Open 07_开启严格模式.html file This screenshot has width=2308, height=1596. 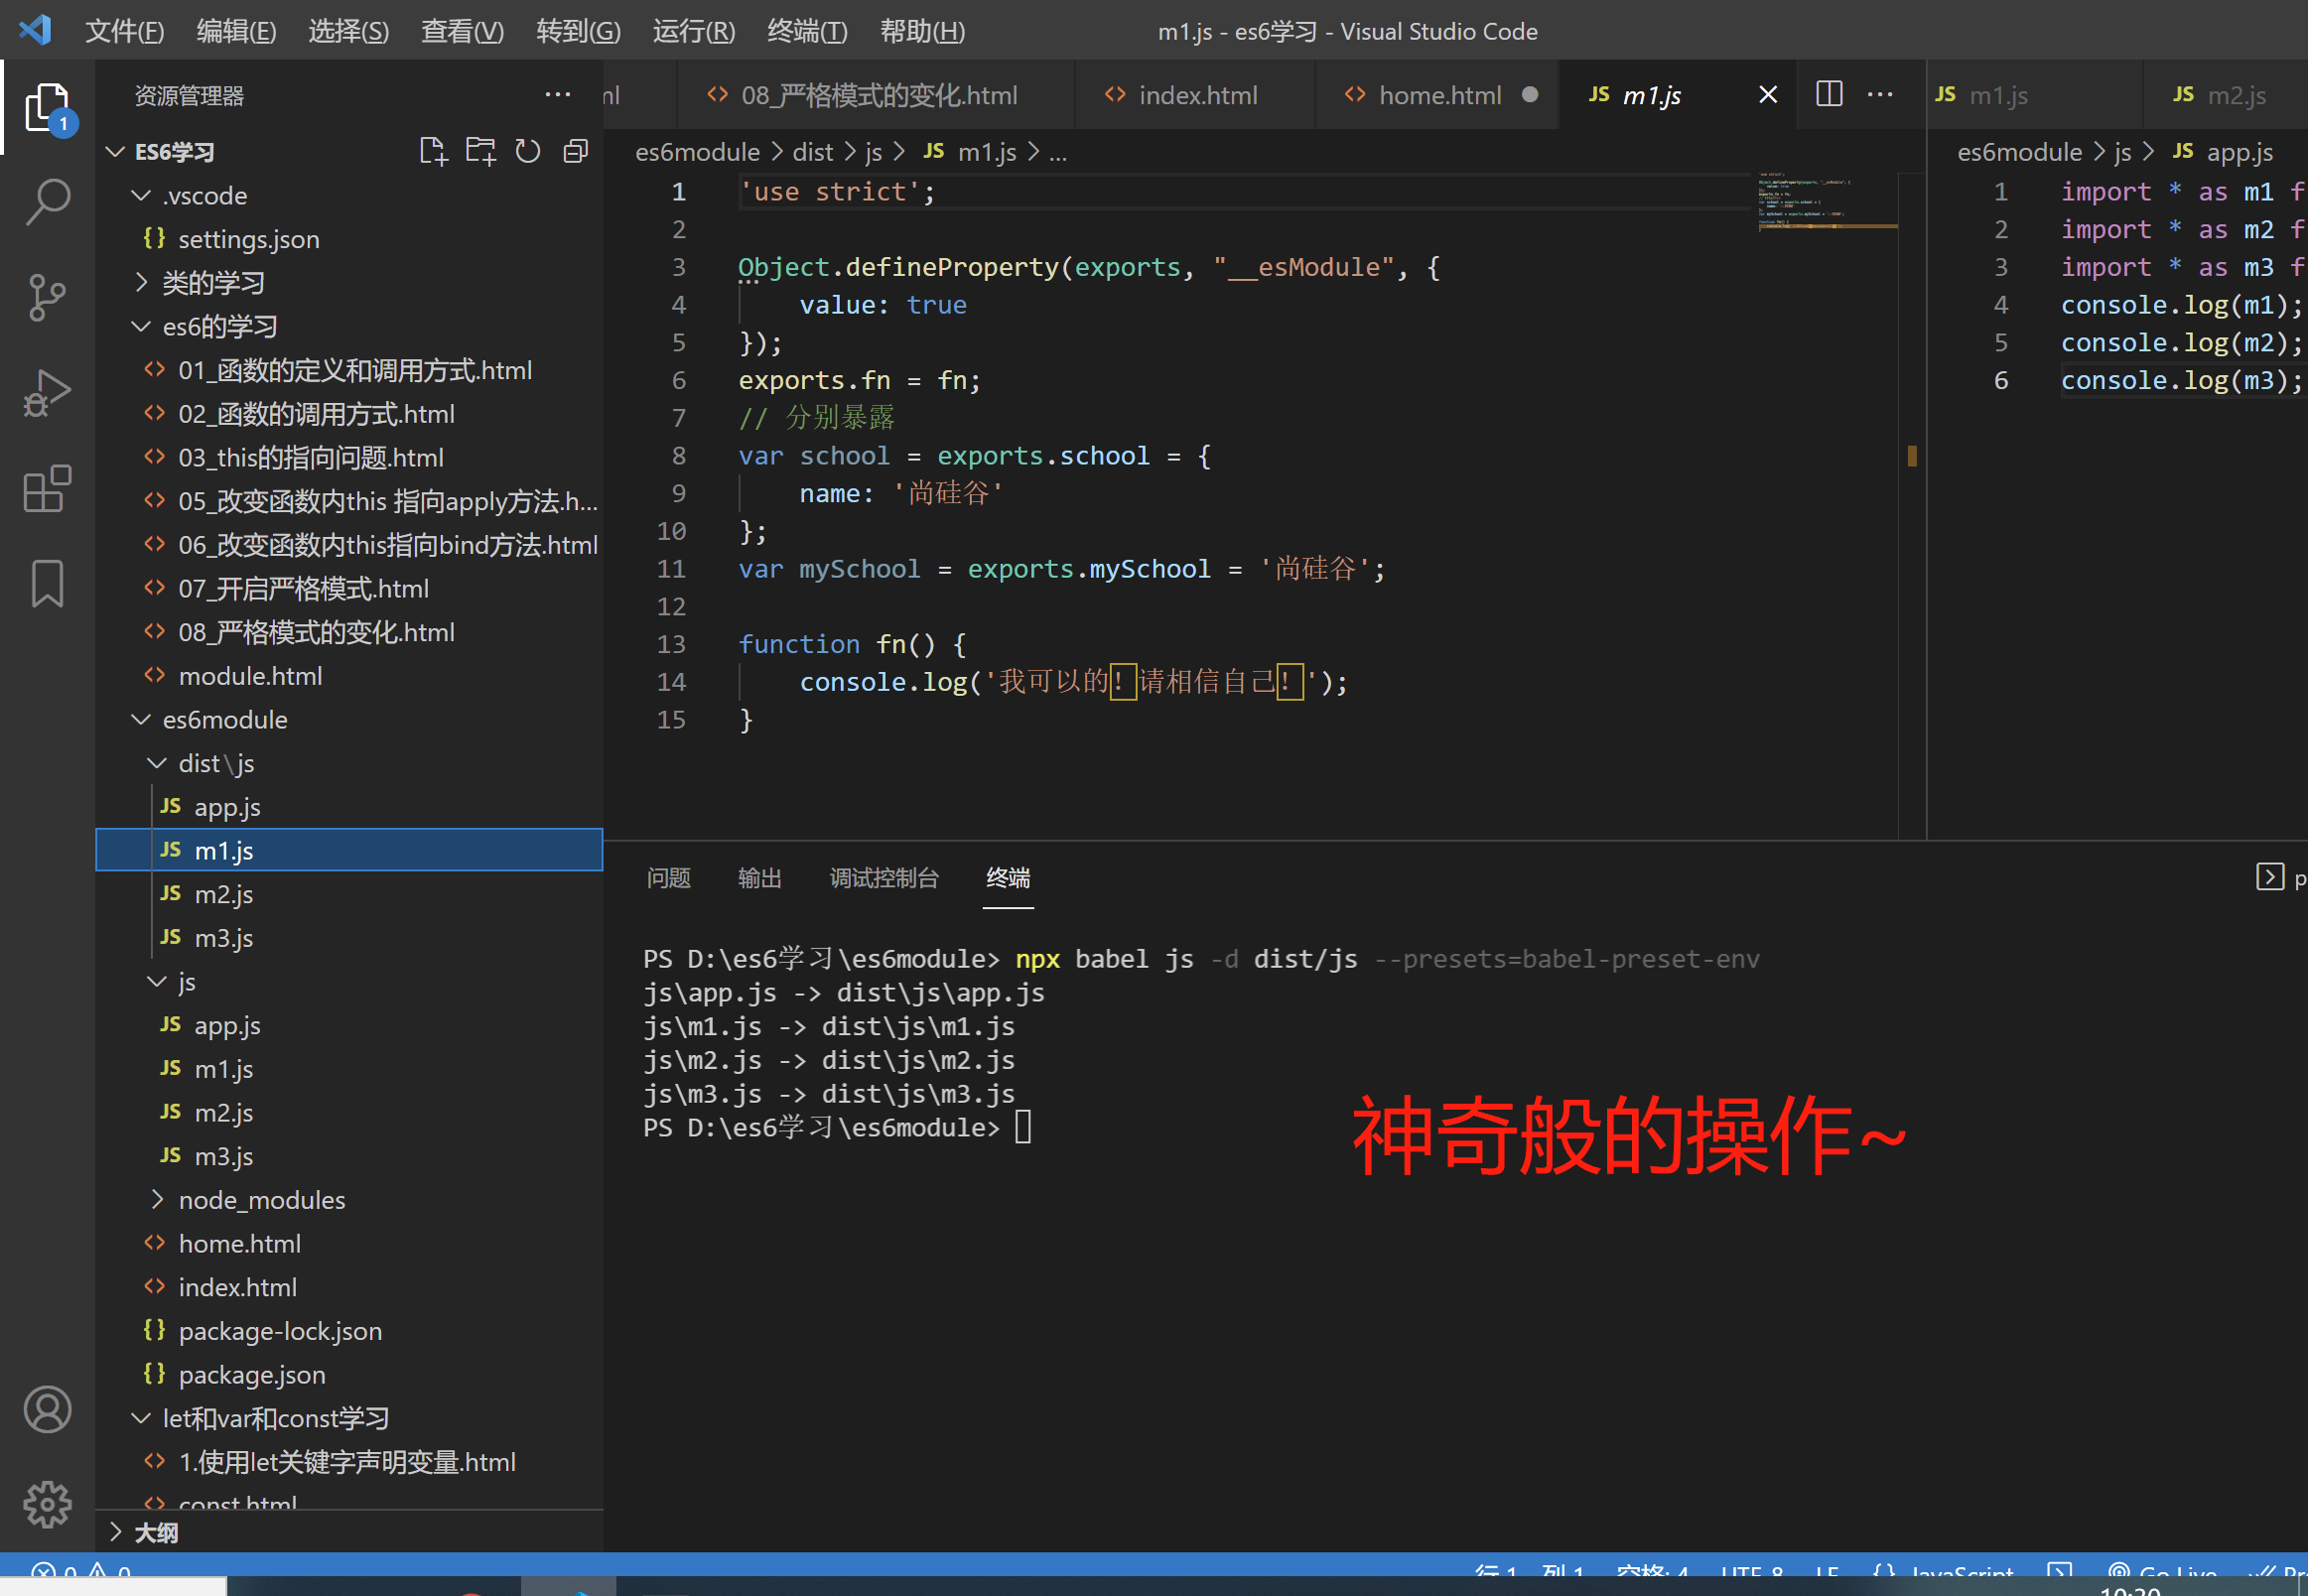click(350, 588)
